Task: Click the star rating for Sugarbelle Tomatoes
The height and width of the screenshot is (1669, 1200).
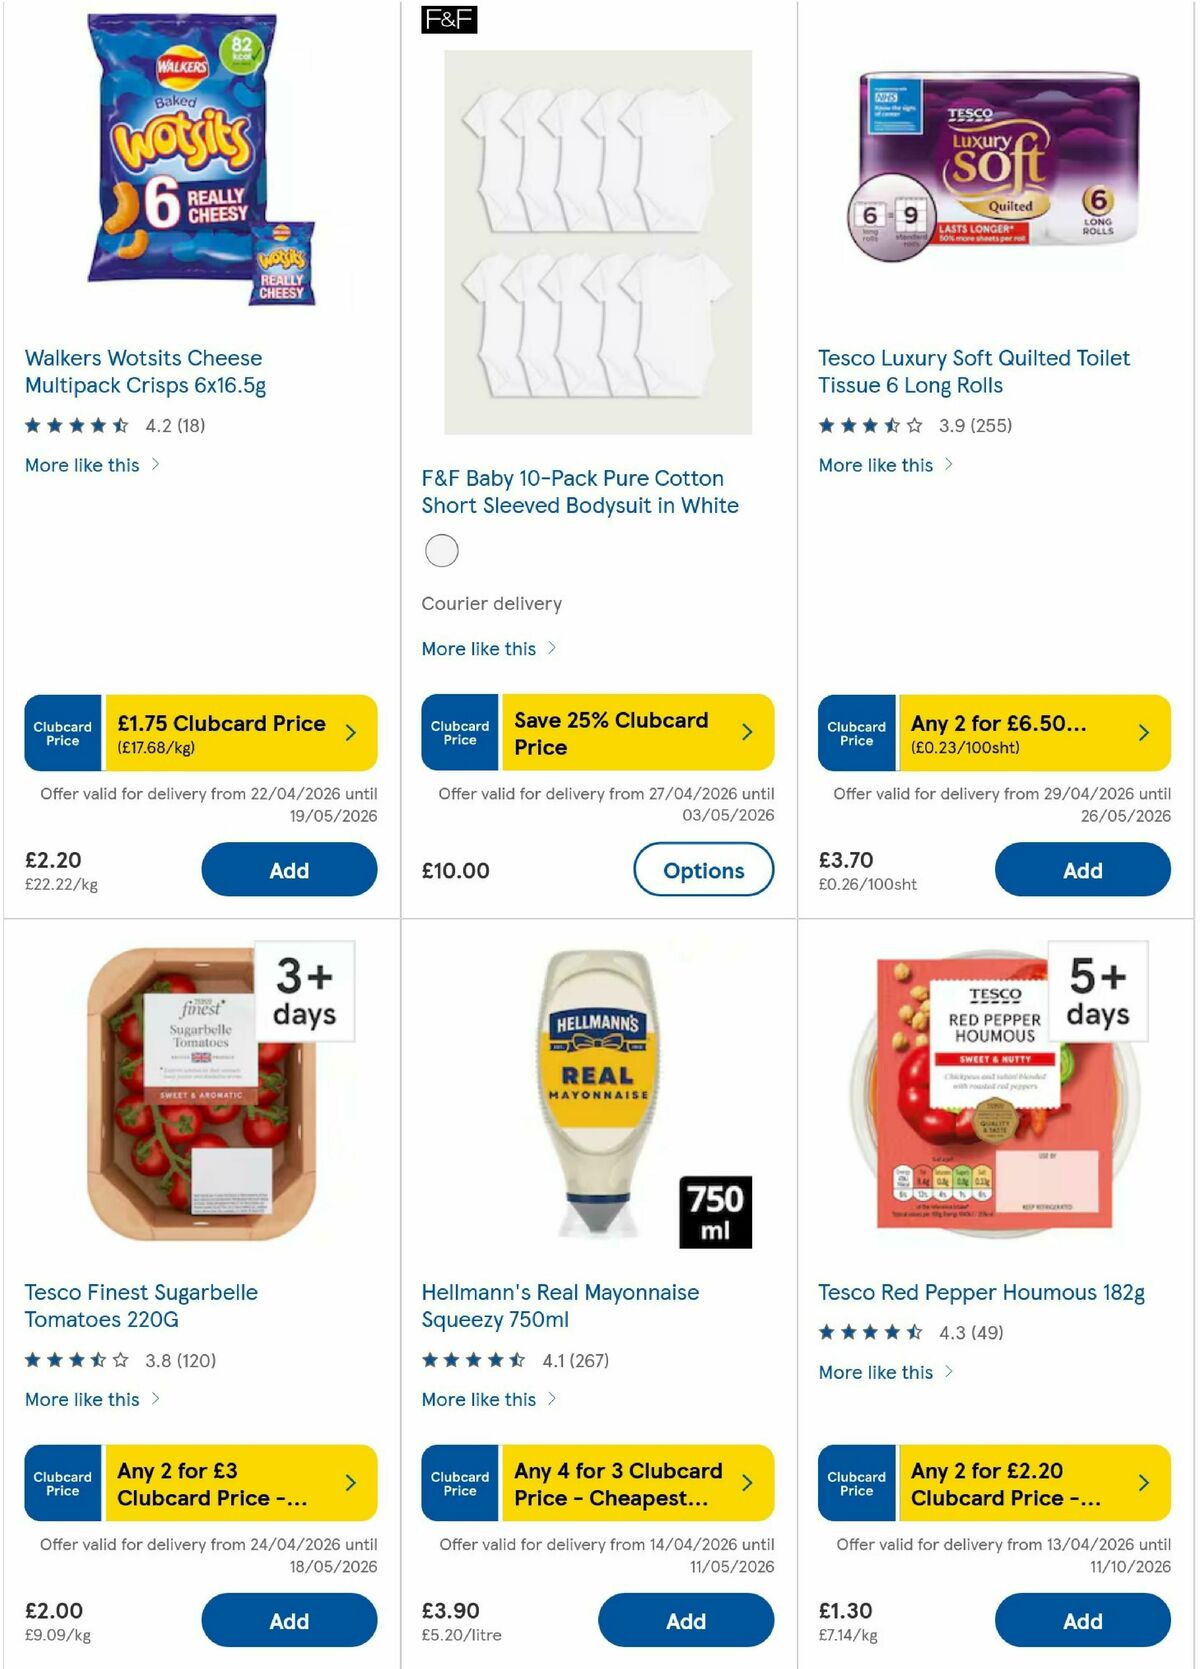Action: (x=75, y=1360)
